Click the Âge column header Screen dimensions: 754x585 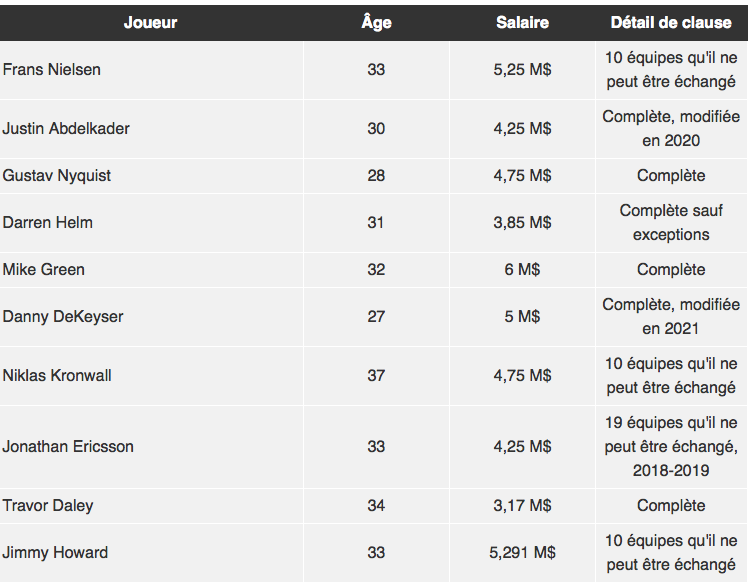(x=377, y=23)
